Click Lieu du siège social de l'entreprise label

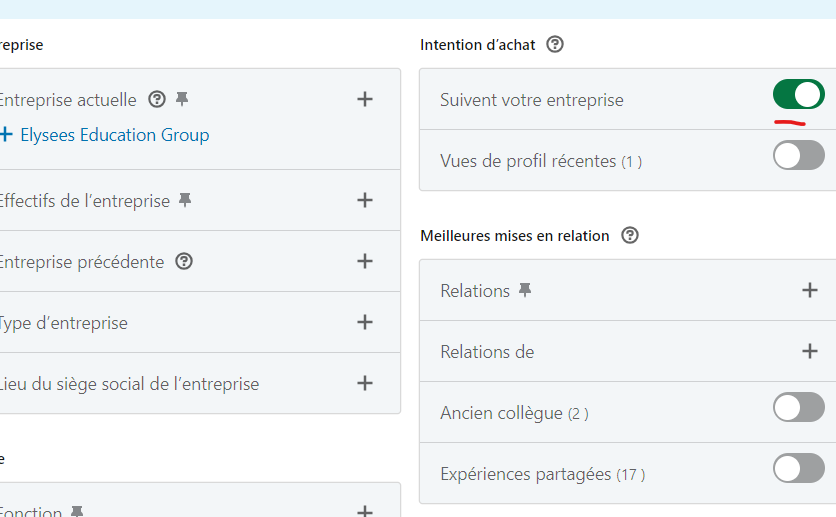[x=128, y=384]
